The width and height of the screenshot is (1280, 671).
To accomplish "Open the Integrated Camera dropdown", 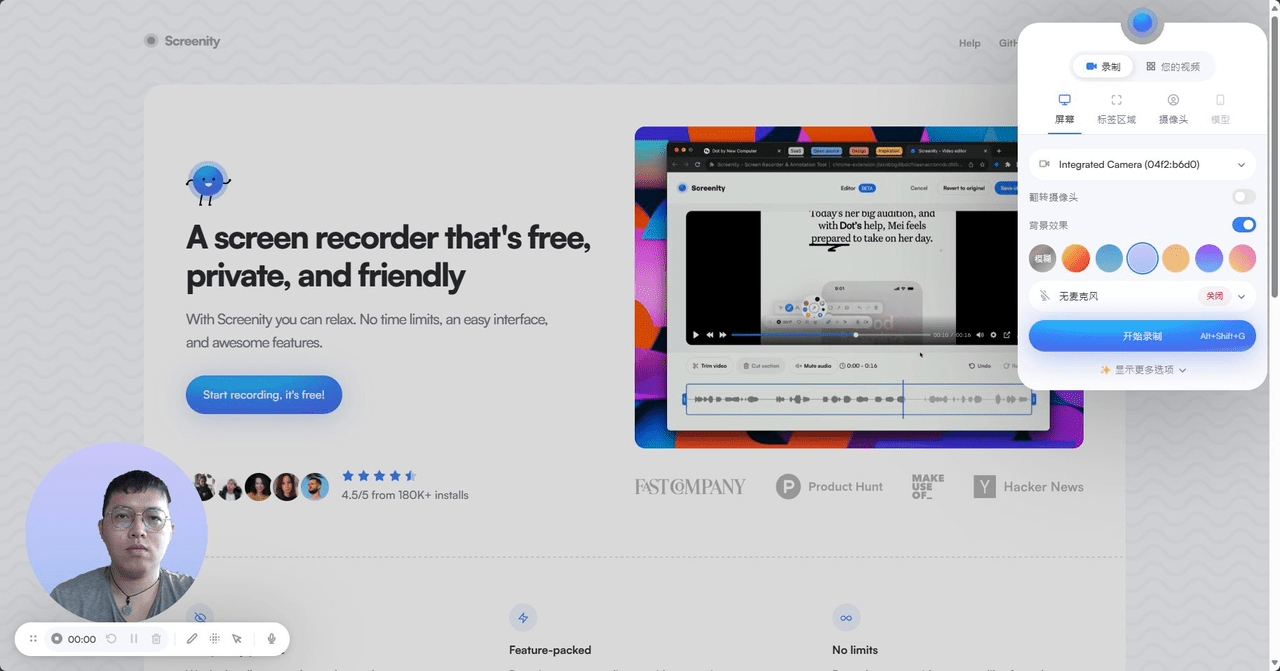I will (x=1142, y=165).
